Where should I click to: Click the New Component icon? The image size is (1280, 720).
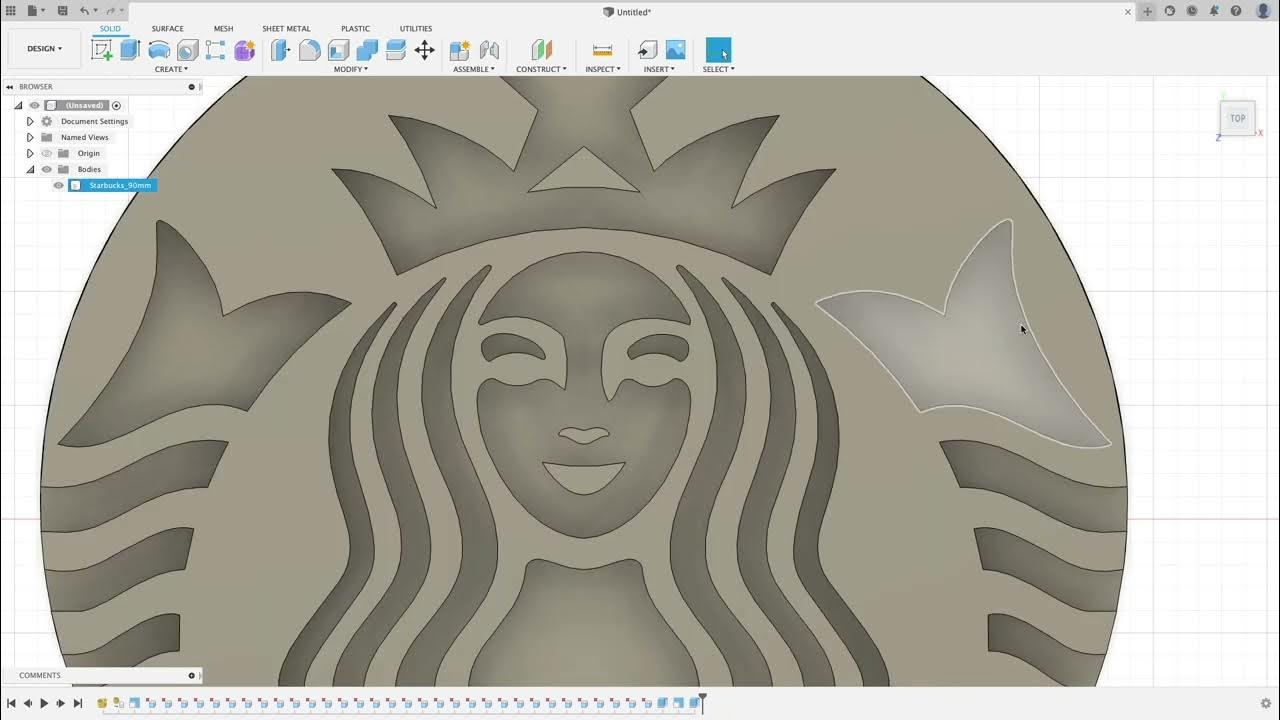(460, 50)
